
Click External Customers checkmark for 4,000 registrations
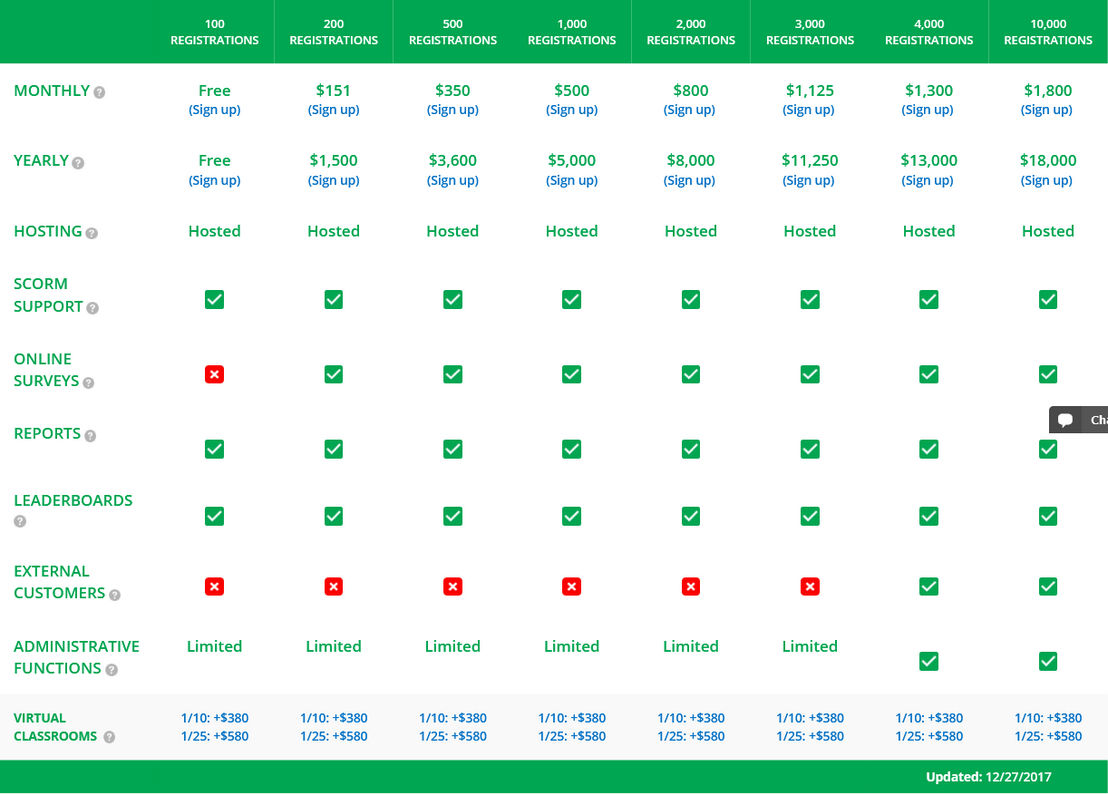coord(929,586)
